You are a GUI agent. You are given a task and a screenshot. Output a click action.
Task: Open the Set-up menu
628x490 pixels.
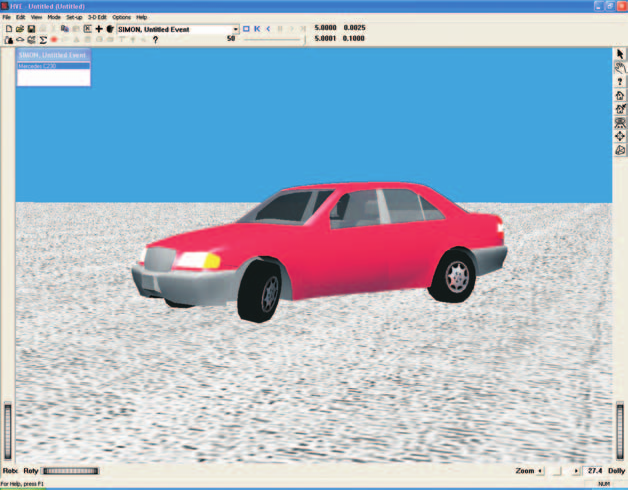(74, 17)
